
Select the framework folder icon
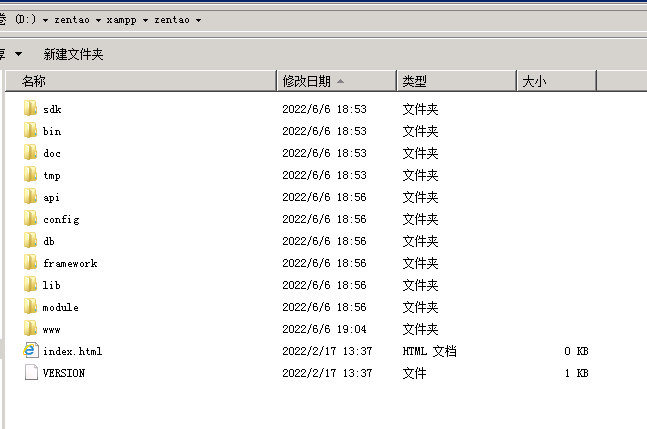[30, 263]
